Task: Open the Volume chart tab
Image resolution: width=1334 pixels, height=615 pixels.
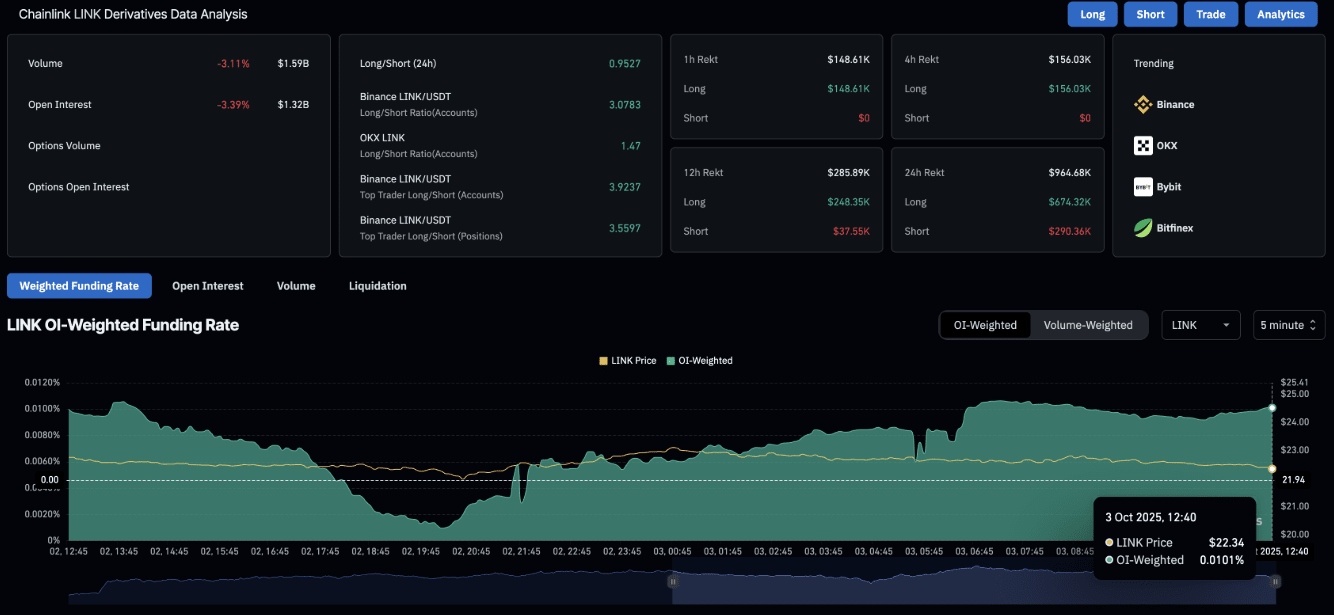Action: point(296,286)
